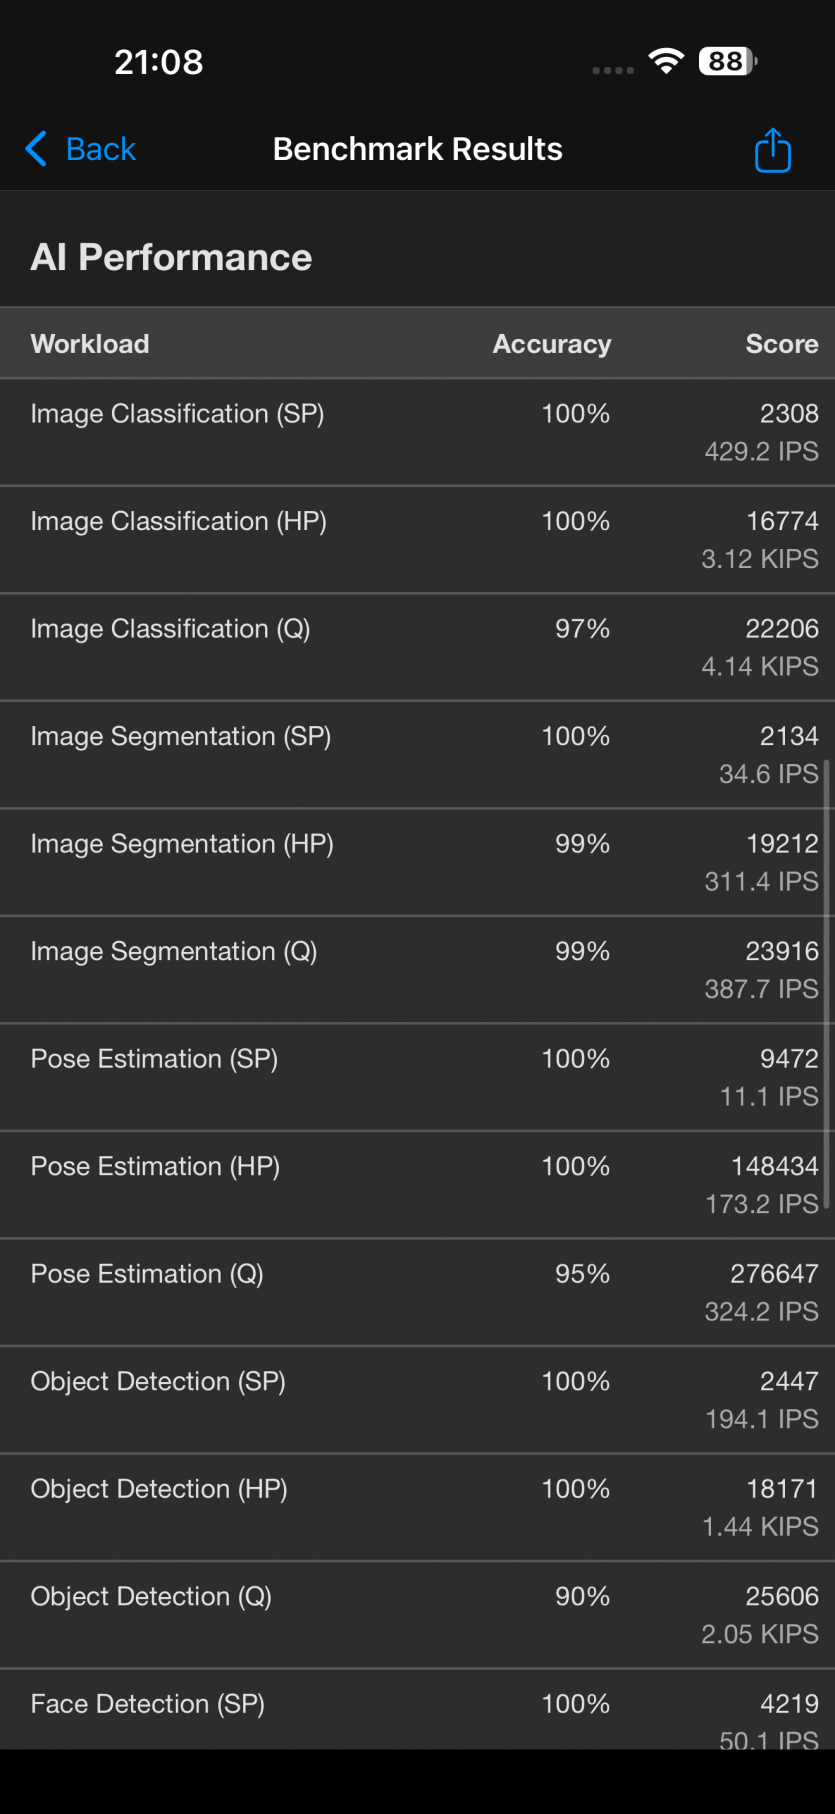Tap the share icon in the top bar
The width and height of the screenshot is (835, 1814).
pos(772,150)
